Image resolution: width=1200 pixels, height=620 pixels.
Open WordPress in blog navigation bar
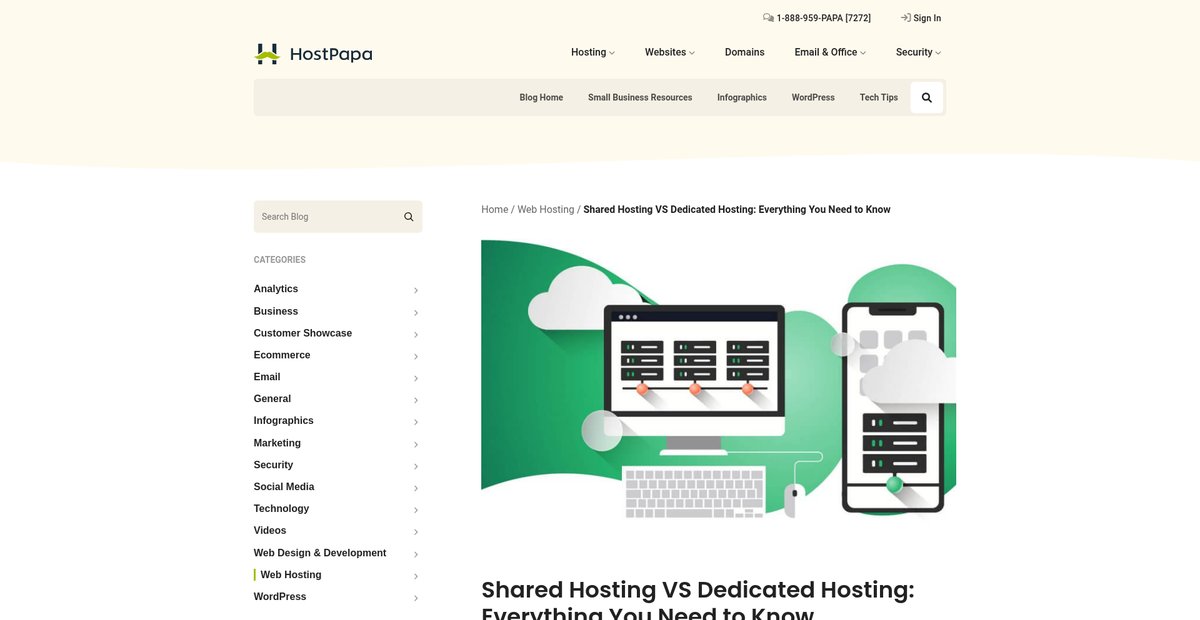tap(813, 98)
